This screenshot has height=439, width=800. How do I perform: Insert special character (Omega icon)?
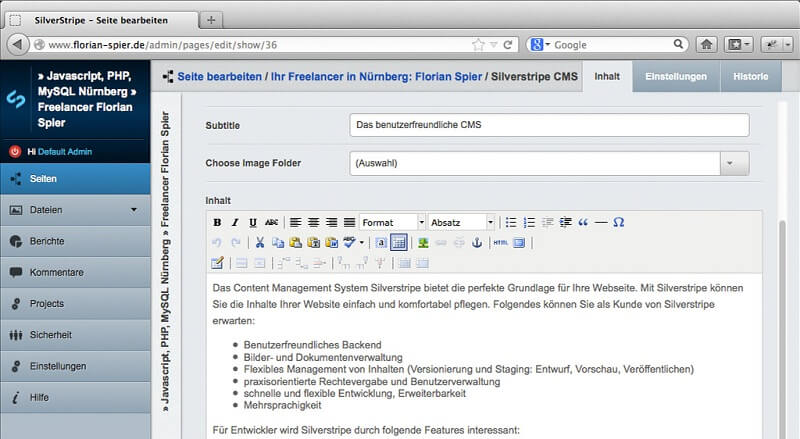pos(619,223)
